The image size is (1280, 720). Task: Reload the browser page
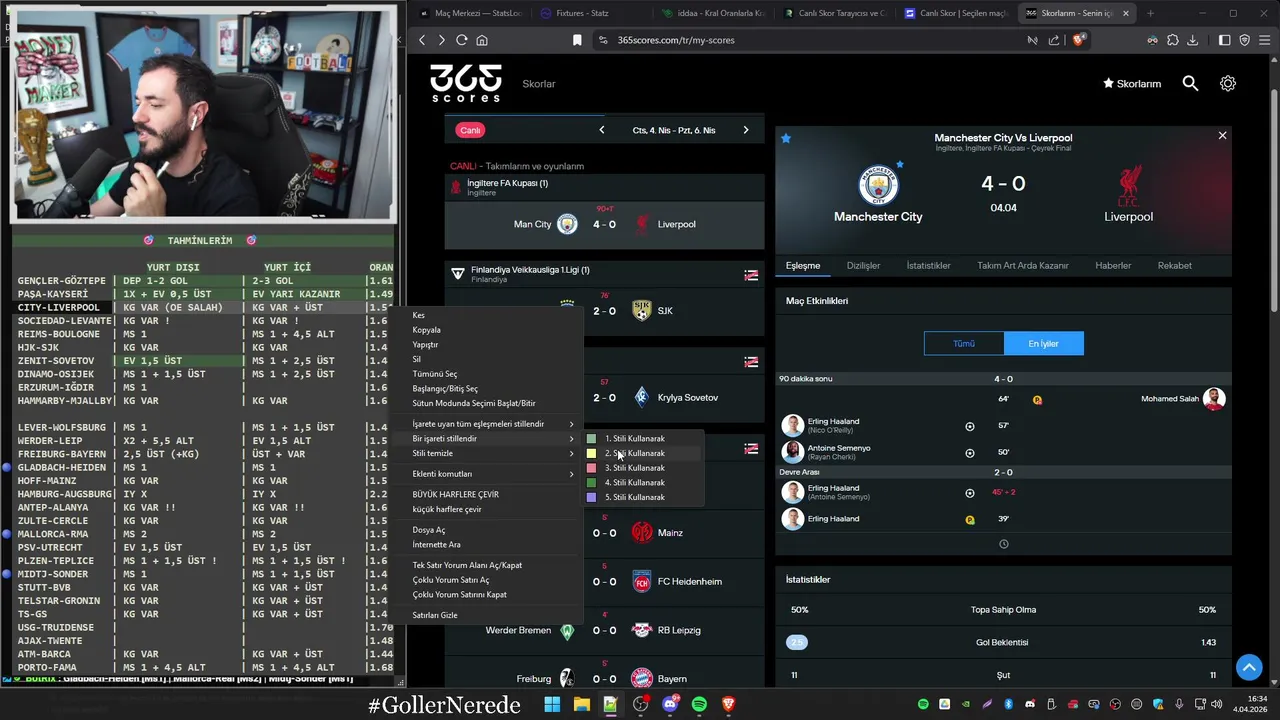tap(461, 40)
